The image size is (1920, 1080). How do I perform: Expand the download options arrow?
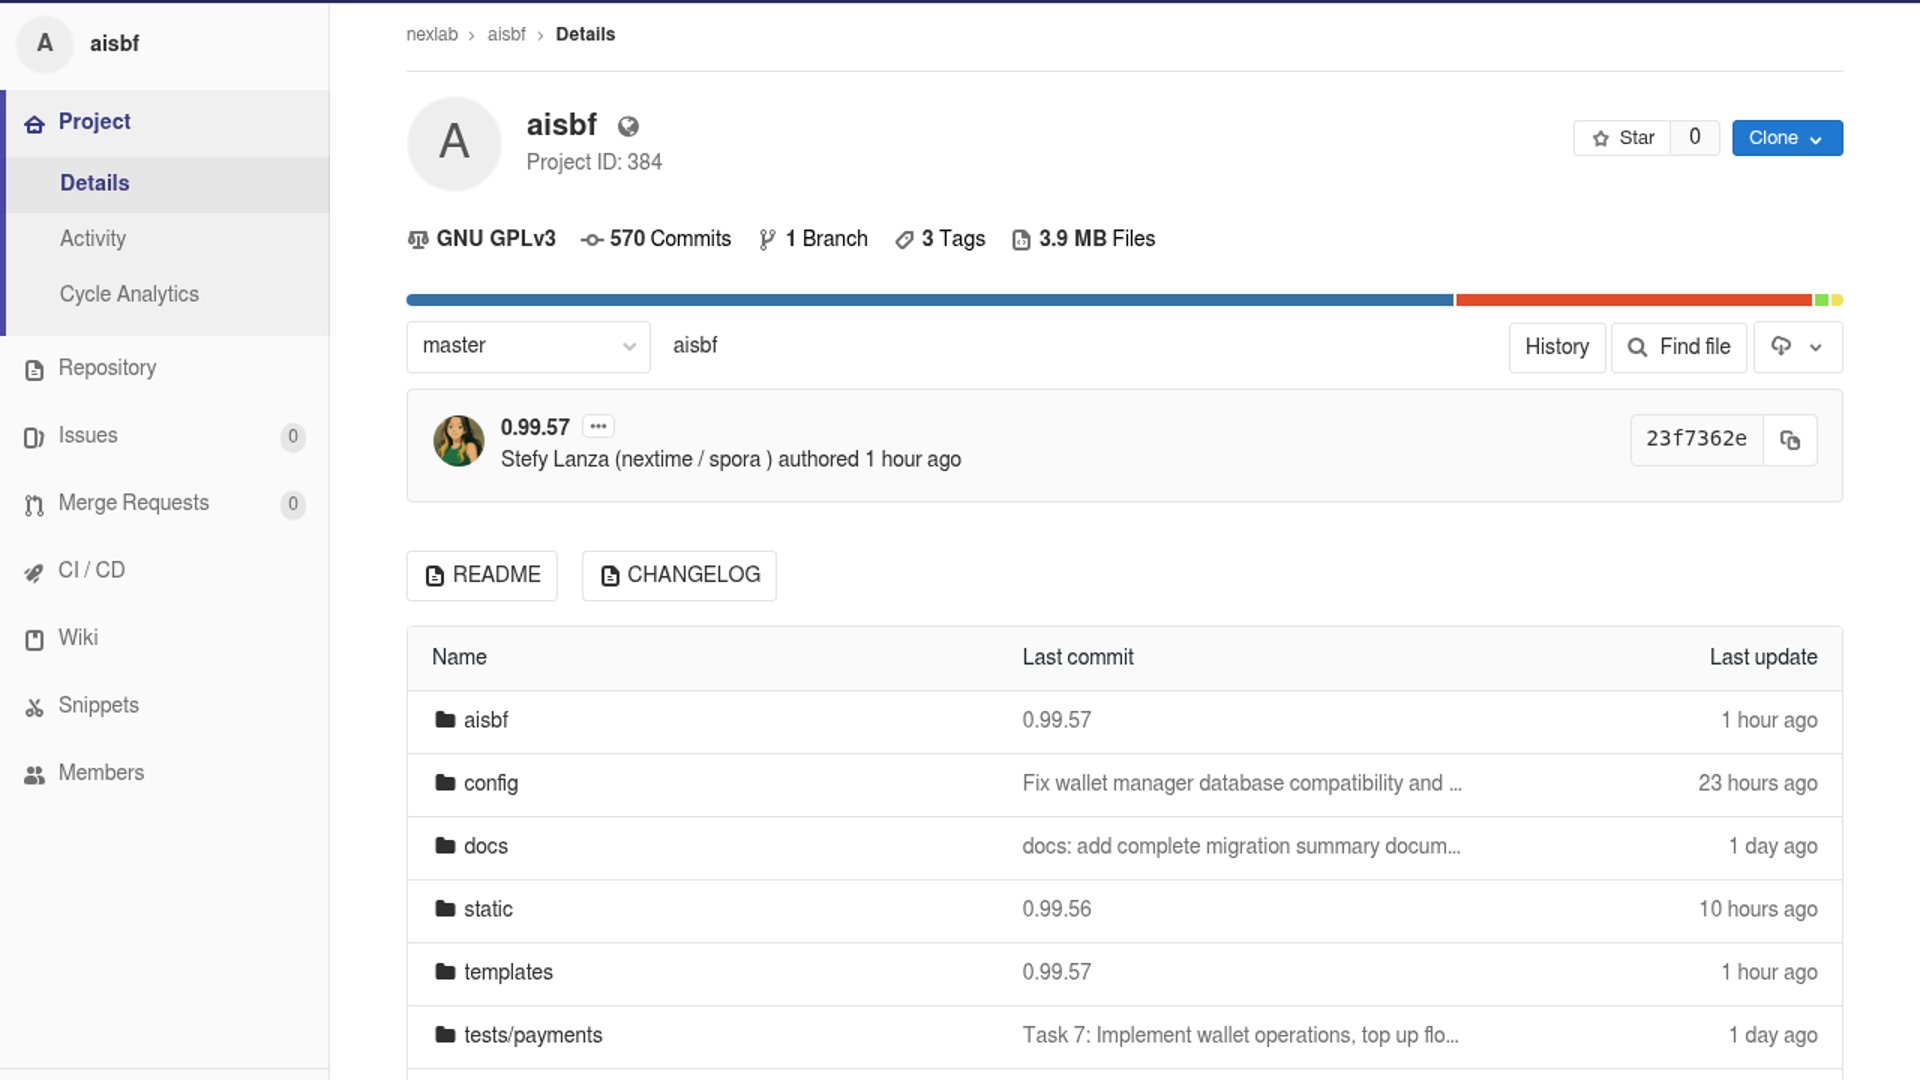pos(1816,347)
